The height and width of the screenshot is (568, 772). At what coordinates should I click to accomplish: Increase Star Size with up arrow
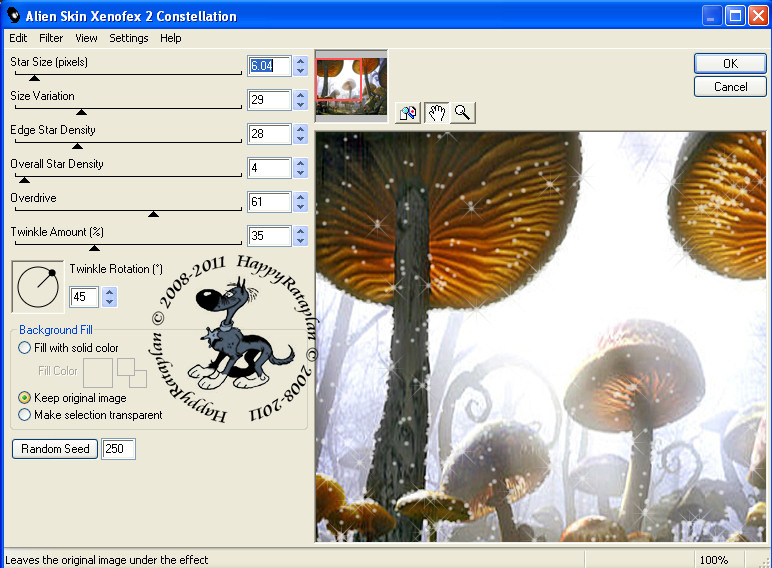[x=300, y=61]
